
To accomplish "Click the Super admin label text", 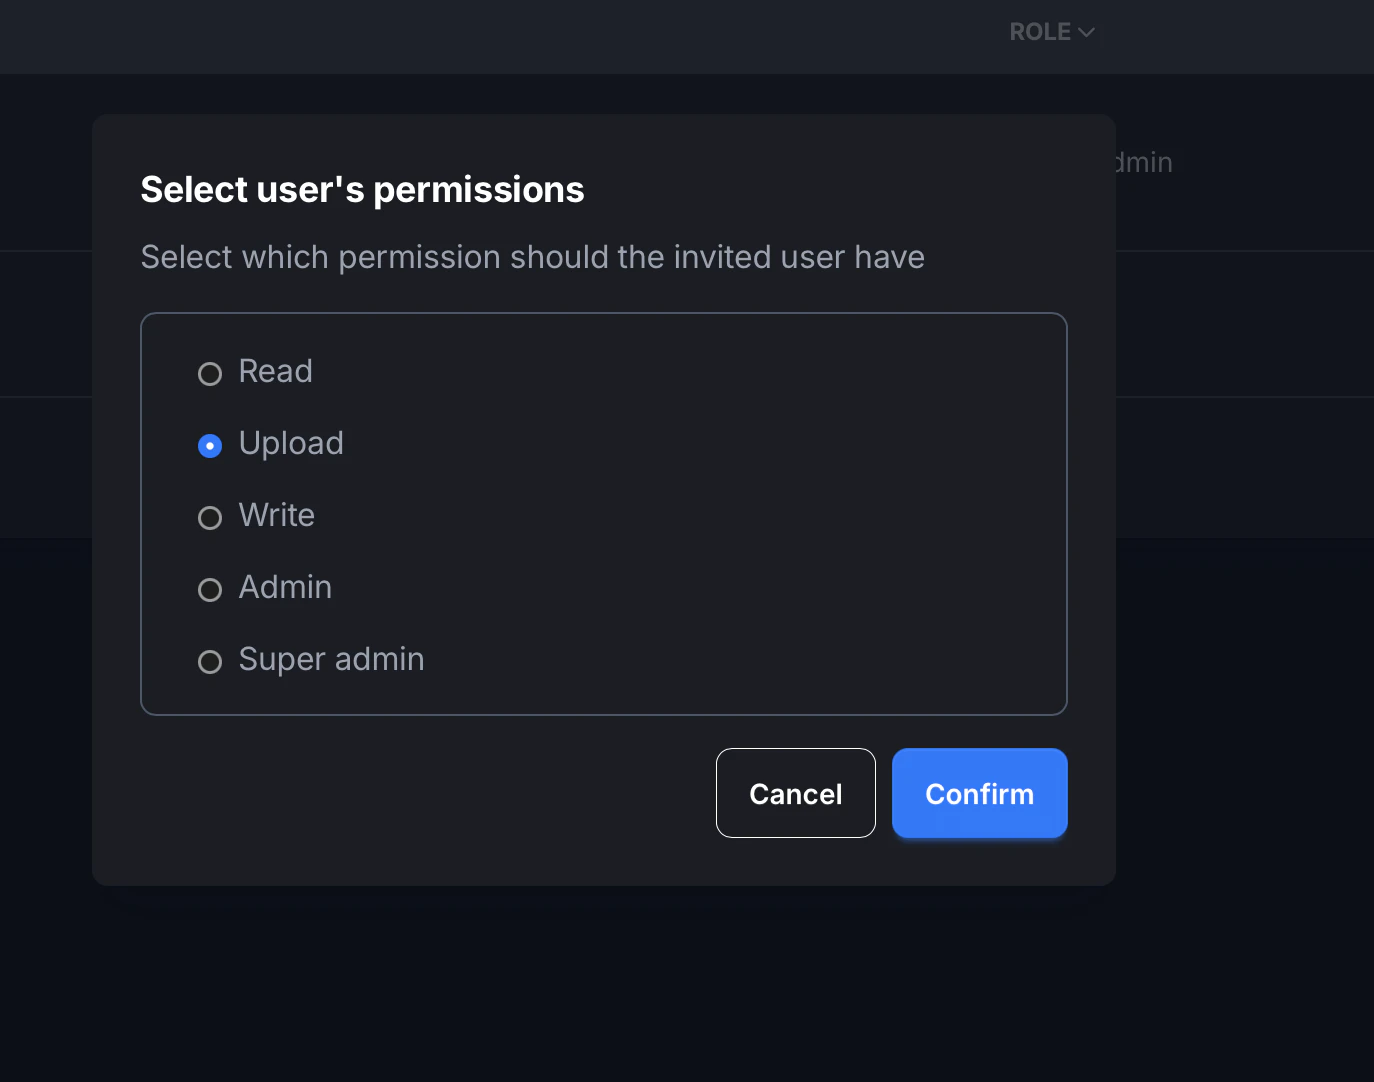I will (x=331, y=659).
